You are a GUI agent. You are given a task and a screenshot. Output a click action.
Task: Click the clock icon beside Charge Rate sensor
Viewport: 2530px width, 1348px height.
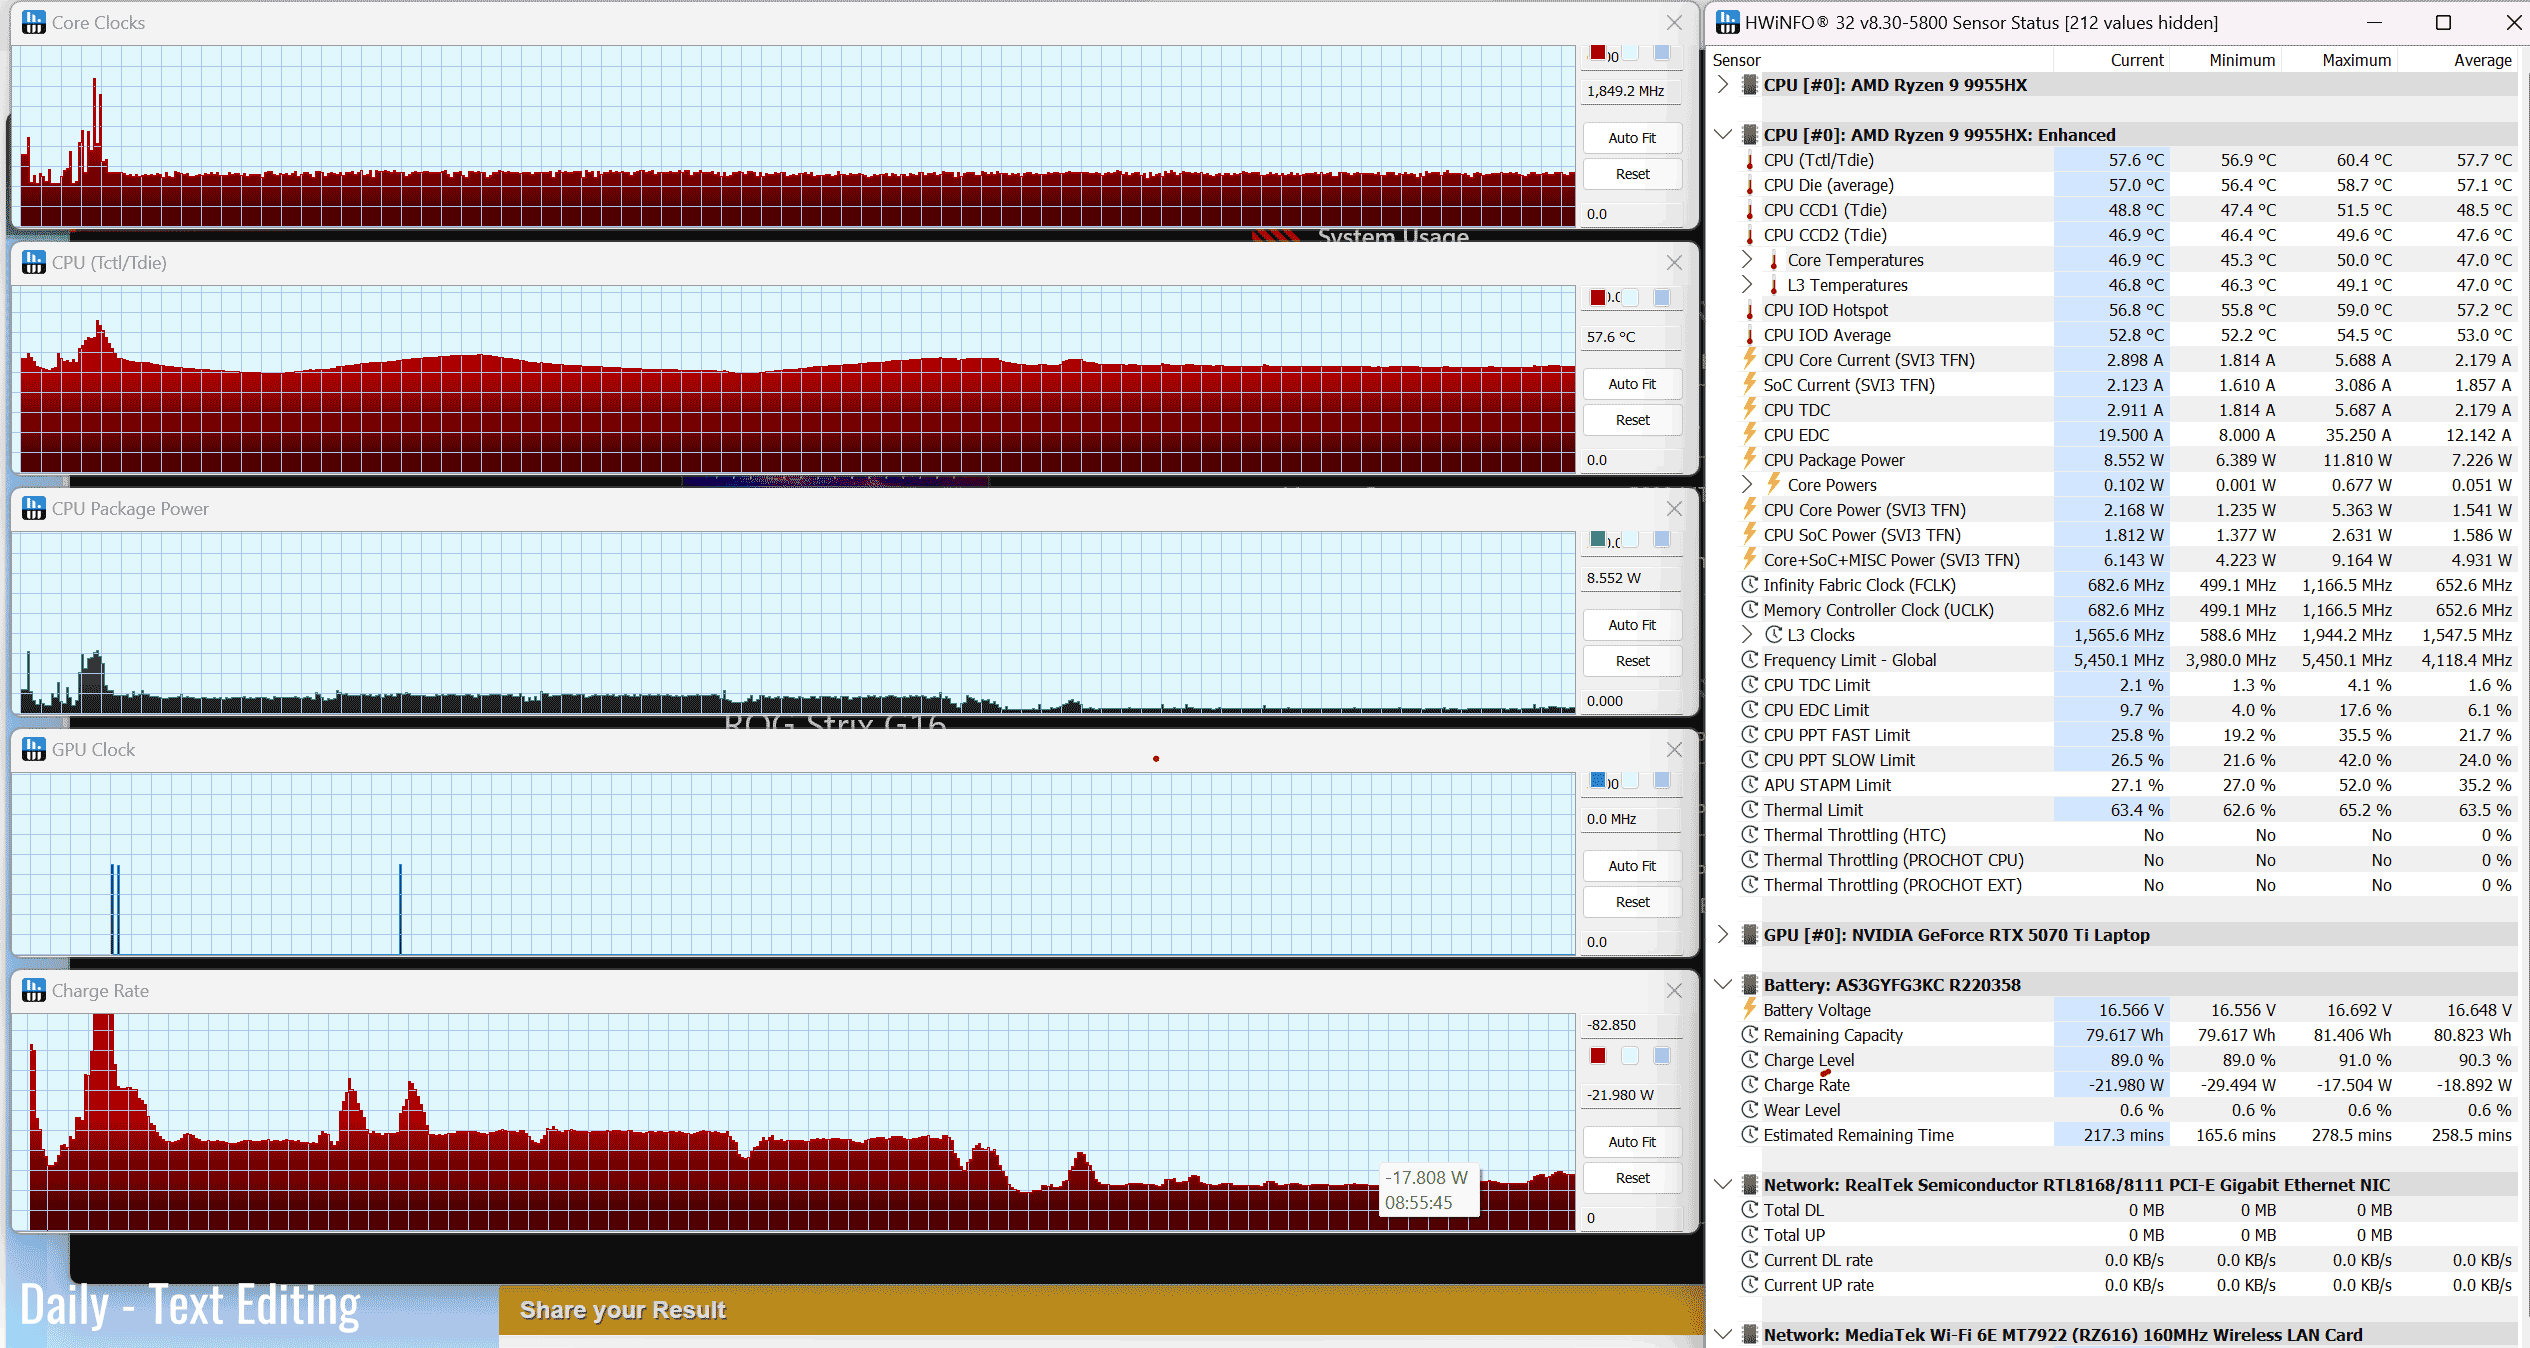coord(1750,1084)
